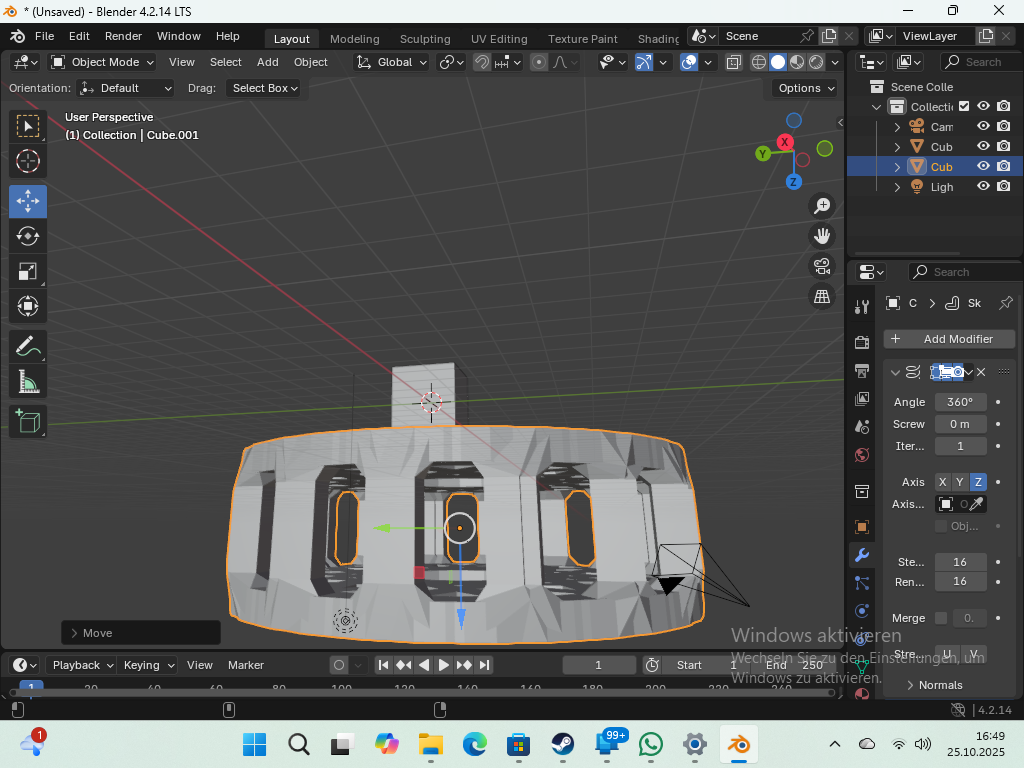The width and height of the screenshot is (1024, 768).
Task: Toggle camera view in viewport
Action: click(822, 266)
